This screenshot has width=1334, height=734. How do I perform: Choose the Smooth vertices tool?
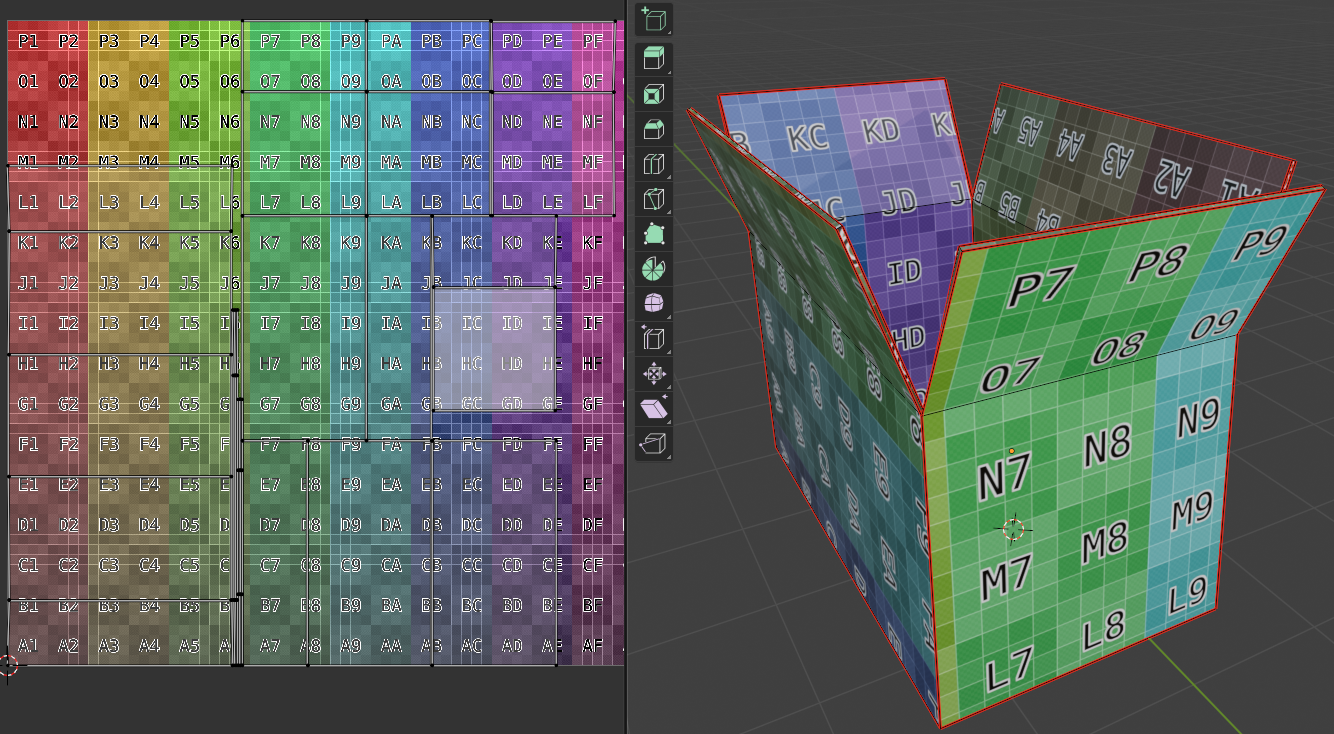pyautogui.click(x=653, y=304)
